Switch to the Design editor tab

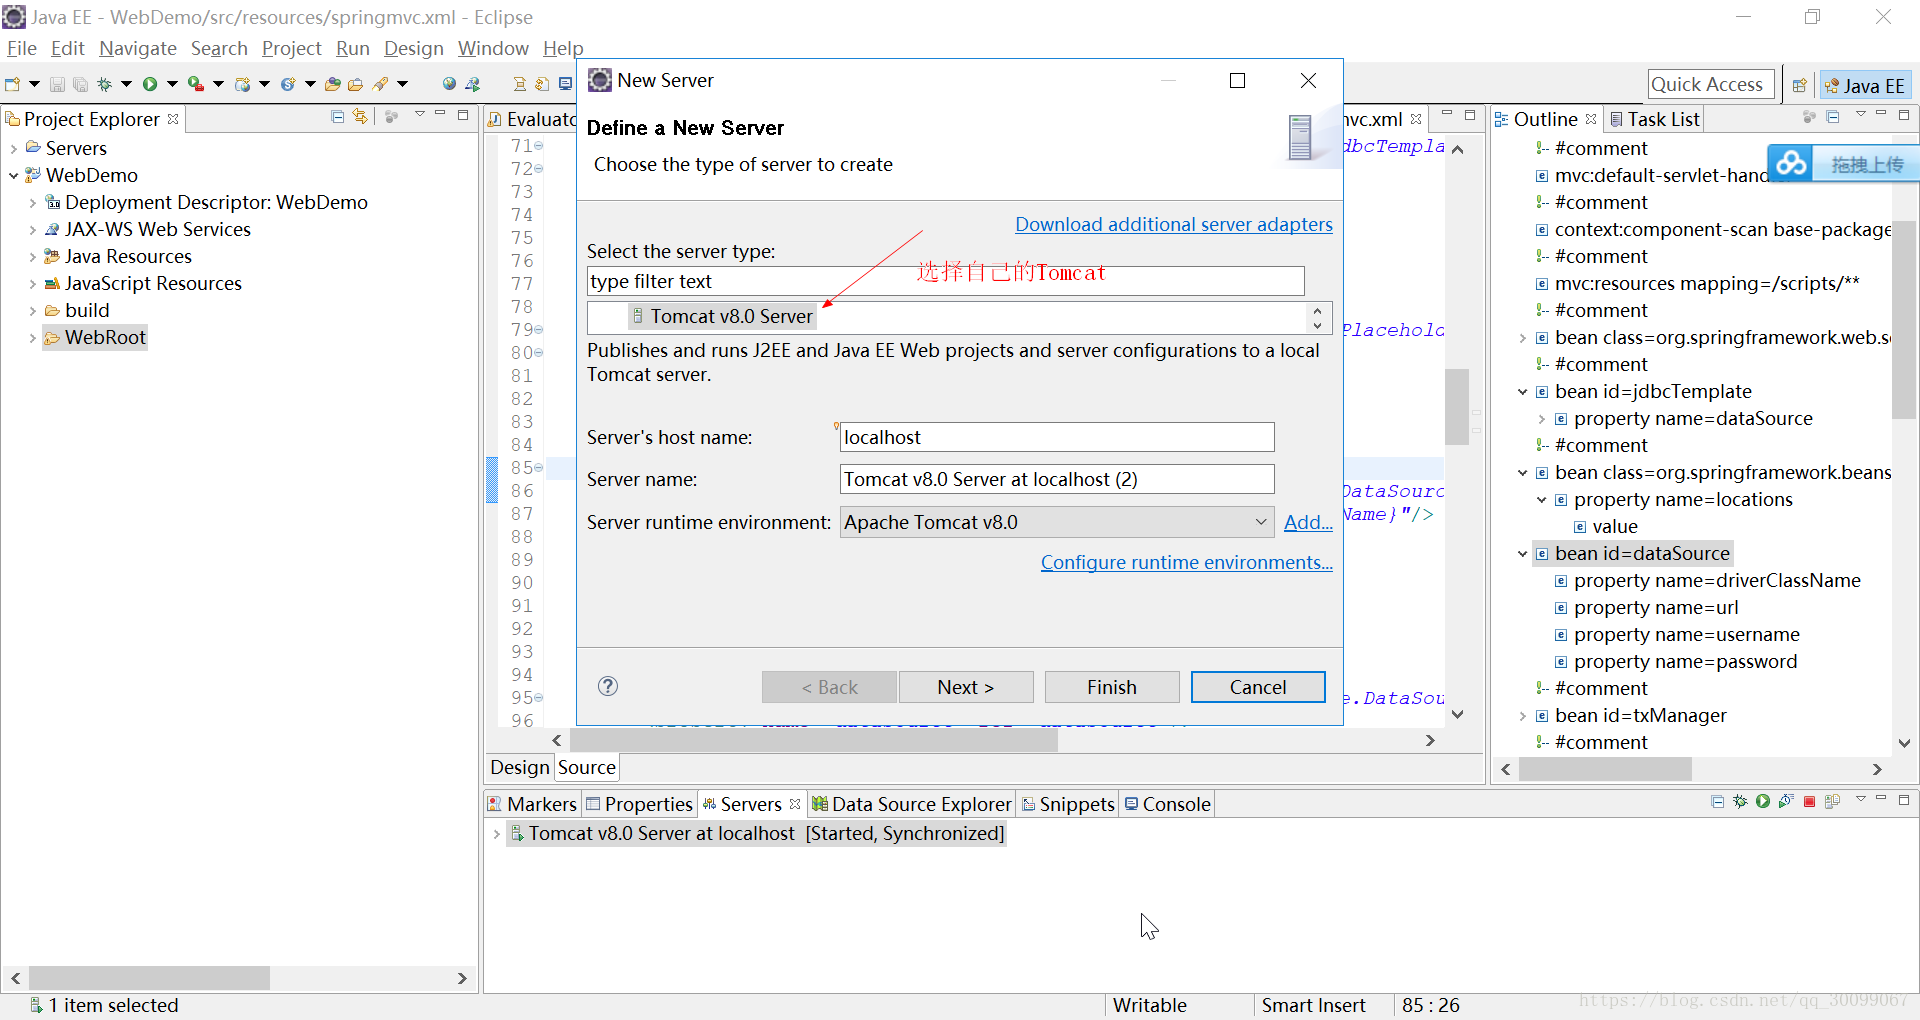[x=520, y=767]
